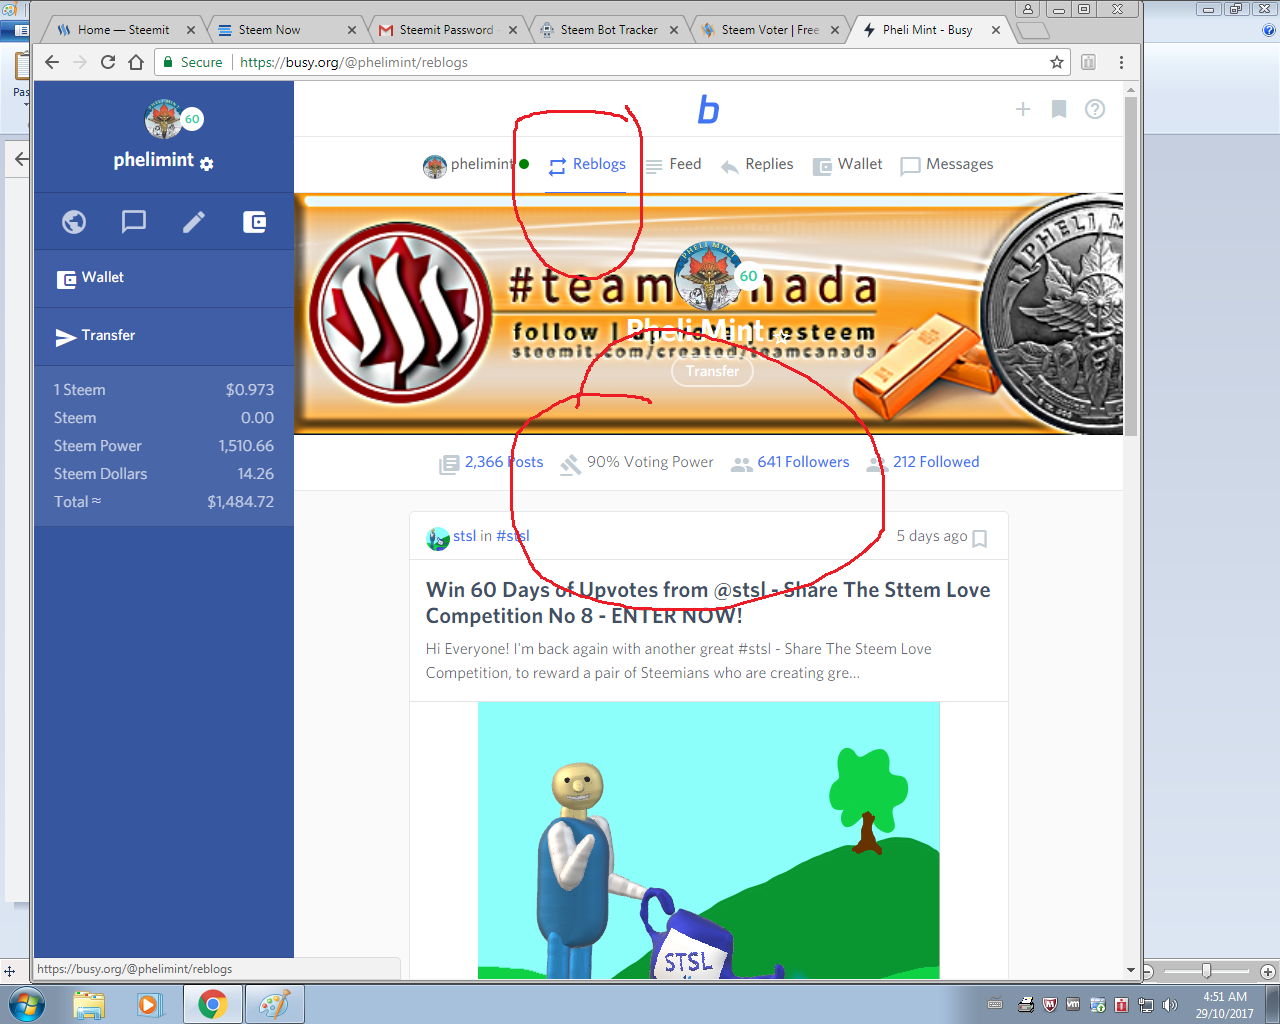Image resolution: width=1280 pixels, height=1024 pixels.
Task: Open the globe explore icon in sidebar
Action: [x=74, y=222]
